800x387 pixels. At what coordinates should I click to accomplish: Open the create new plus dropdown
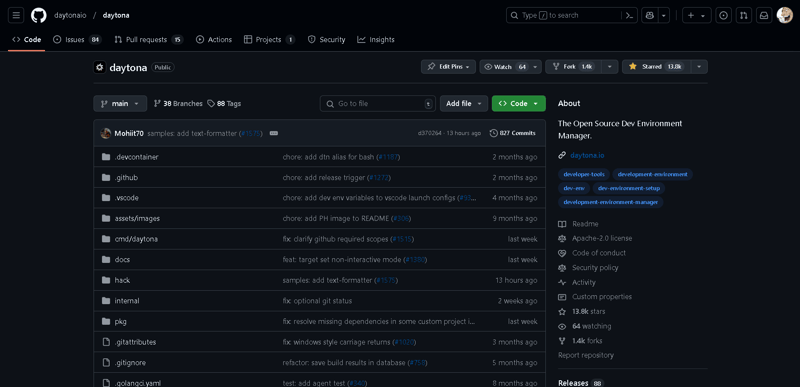[x=697, y=15]
